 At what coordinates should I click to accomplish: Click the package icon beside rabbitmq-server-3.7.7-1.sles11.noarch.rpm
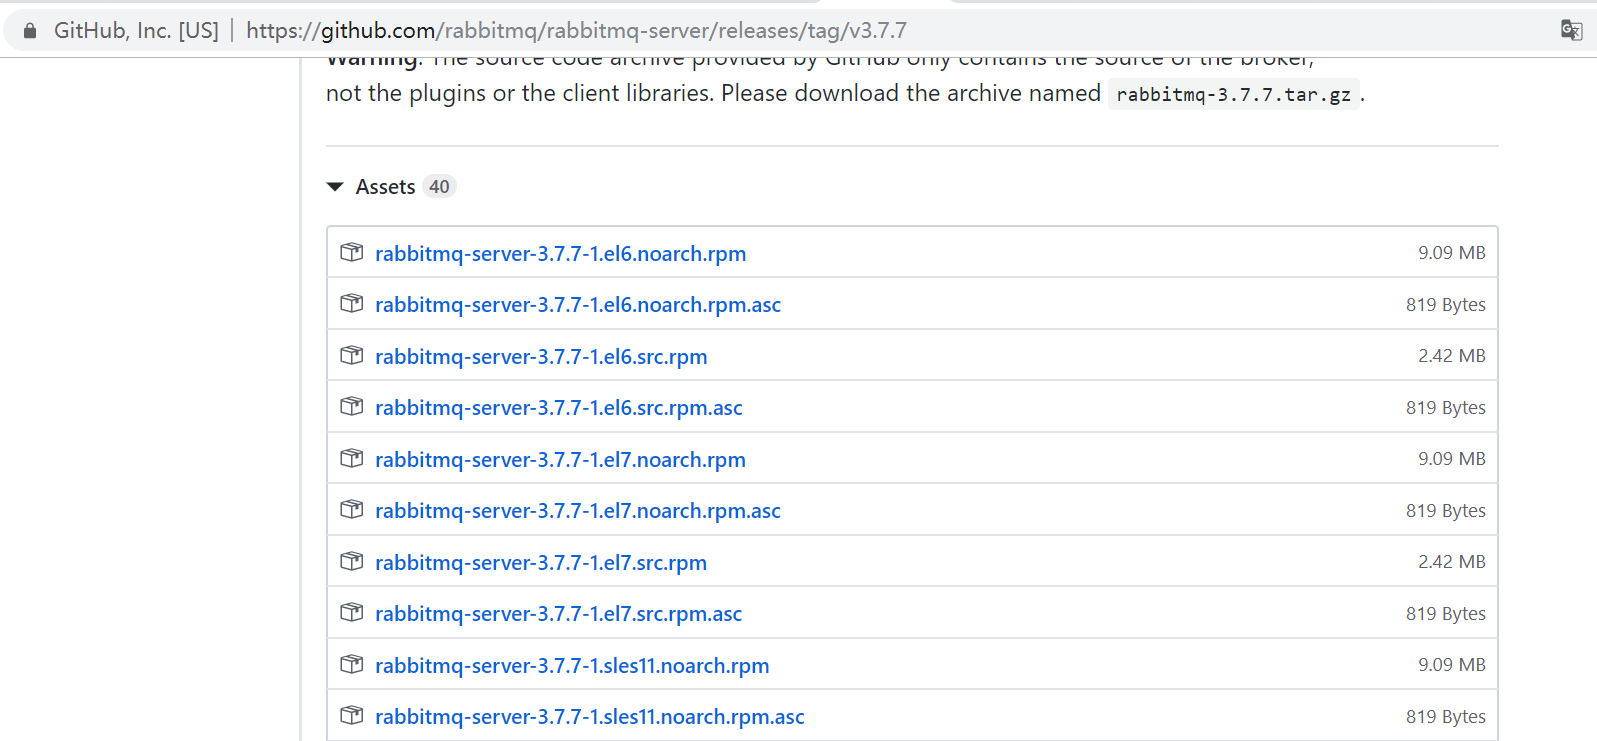(x=351, y=664)
